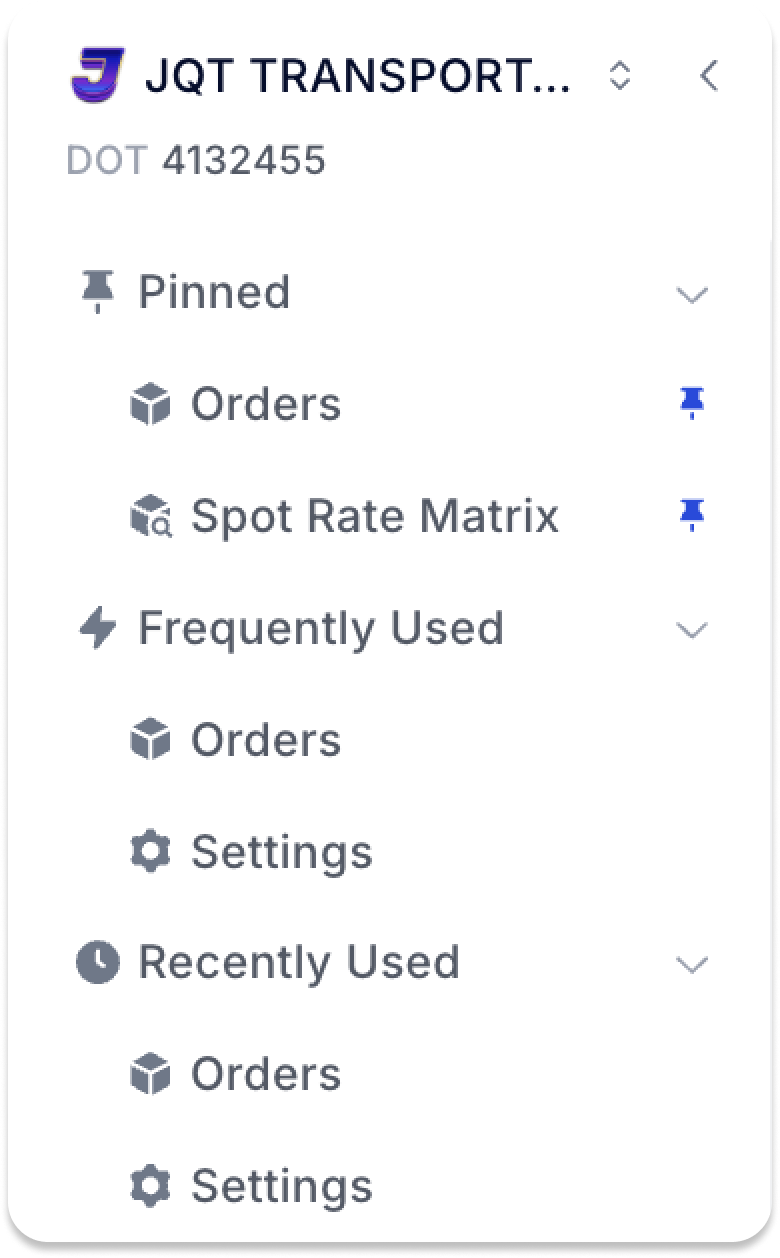Click the pin icon beside the Pinned heading
The height and width of the screenshot is (1258, 780).
click(97, 292)
